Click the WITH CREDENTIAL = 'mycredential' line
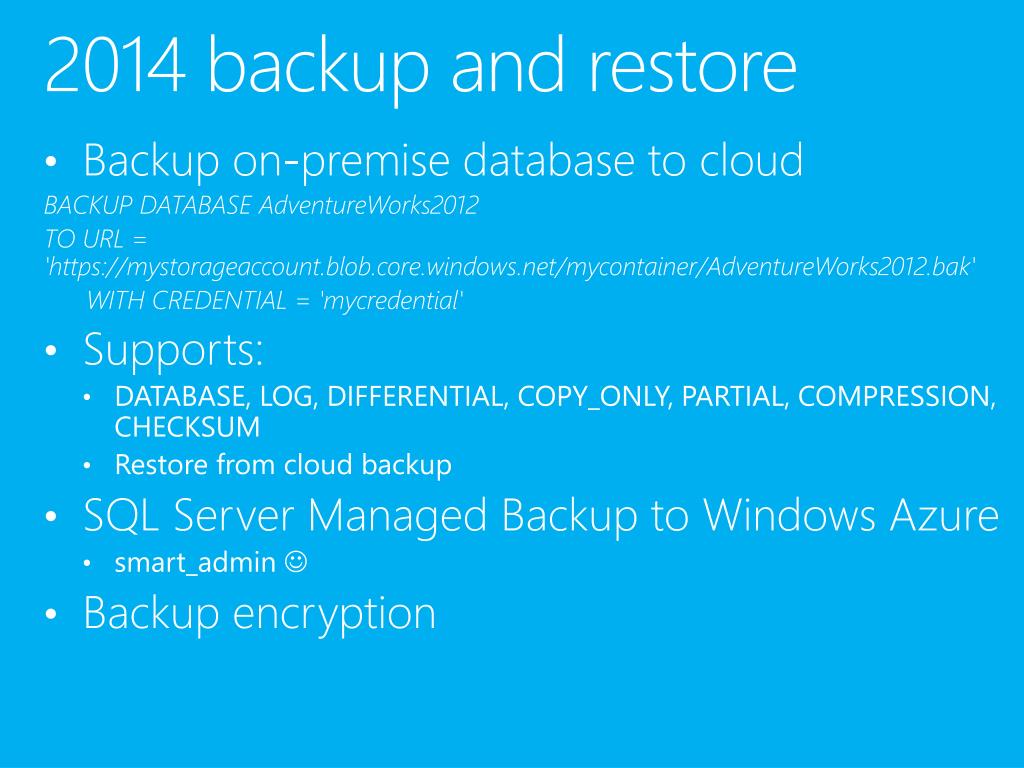The image size is (1024, 768). click(x=275, y=301)
